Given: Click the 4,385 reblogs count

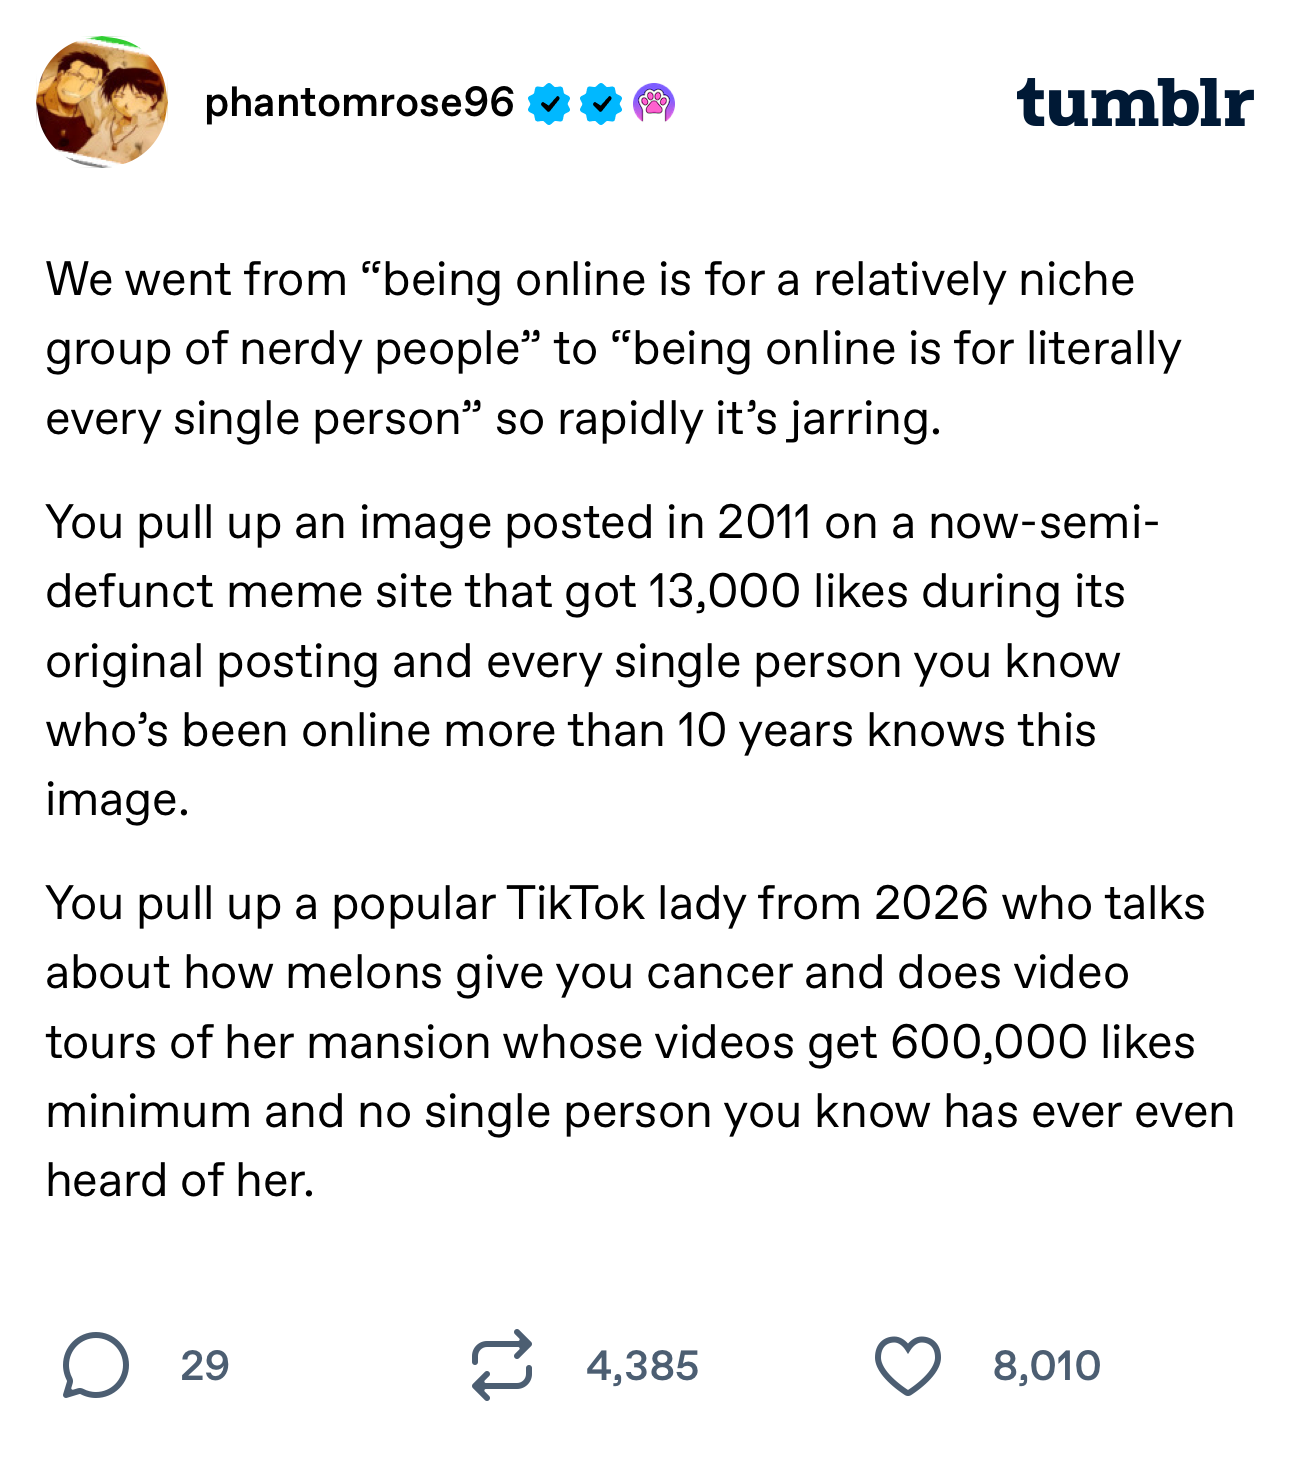Looking at the screenshot, I should point(642,1366).
